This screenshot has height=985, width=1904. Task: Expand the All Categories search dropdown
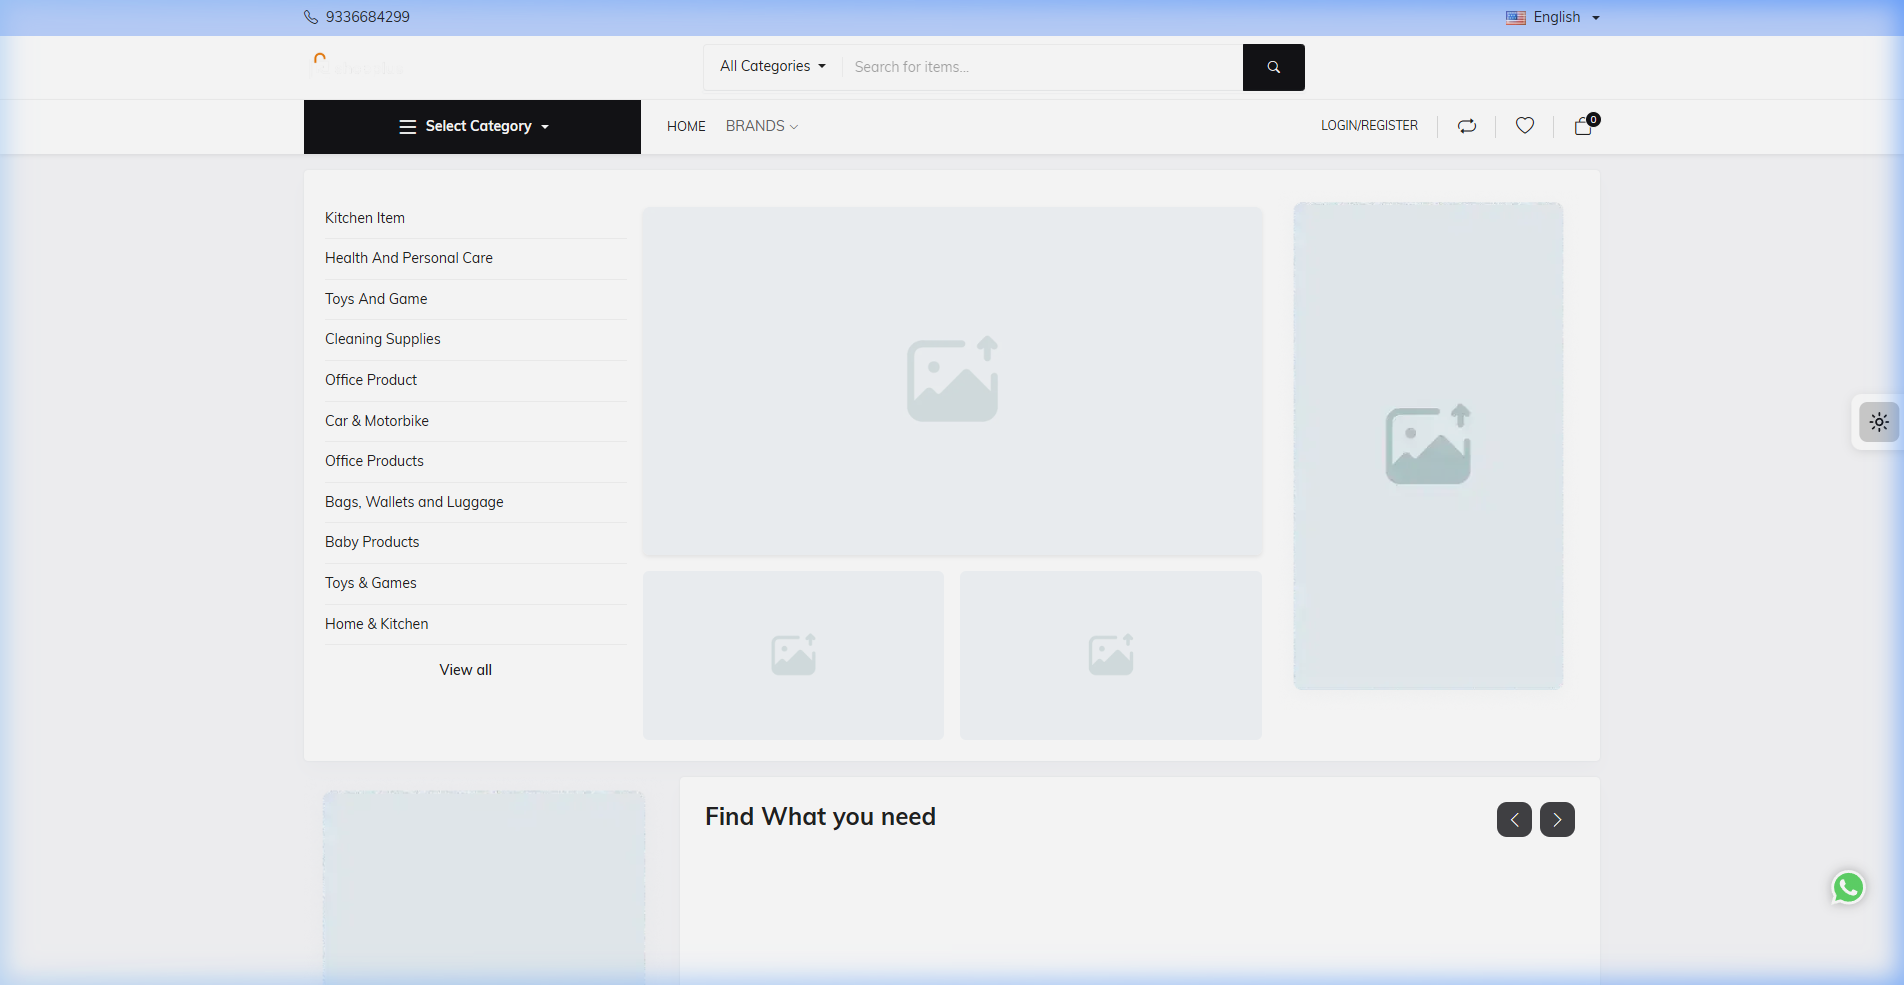pyautogui.click(x=773, y=67)
